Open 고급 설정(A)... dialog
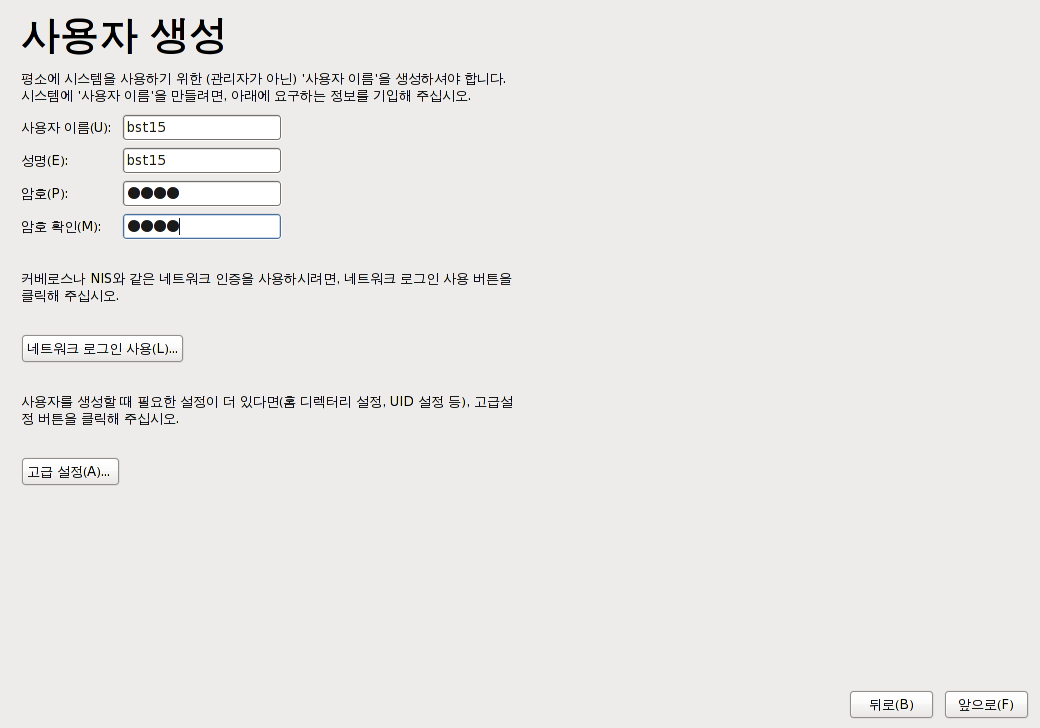This screenshot has width=1040, height=728. [x=70, y=471]
